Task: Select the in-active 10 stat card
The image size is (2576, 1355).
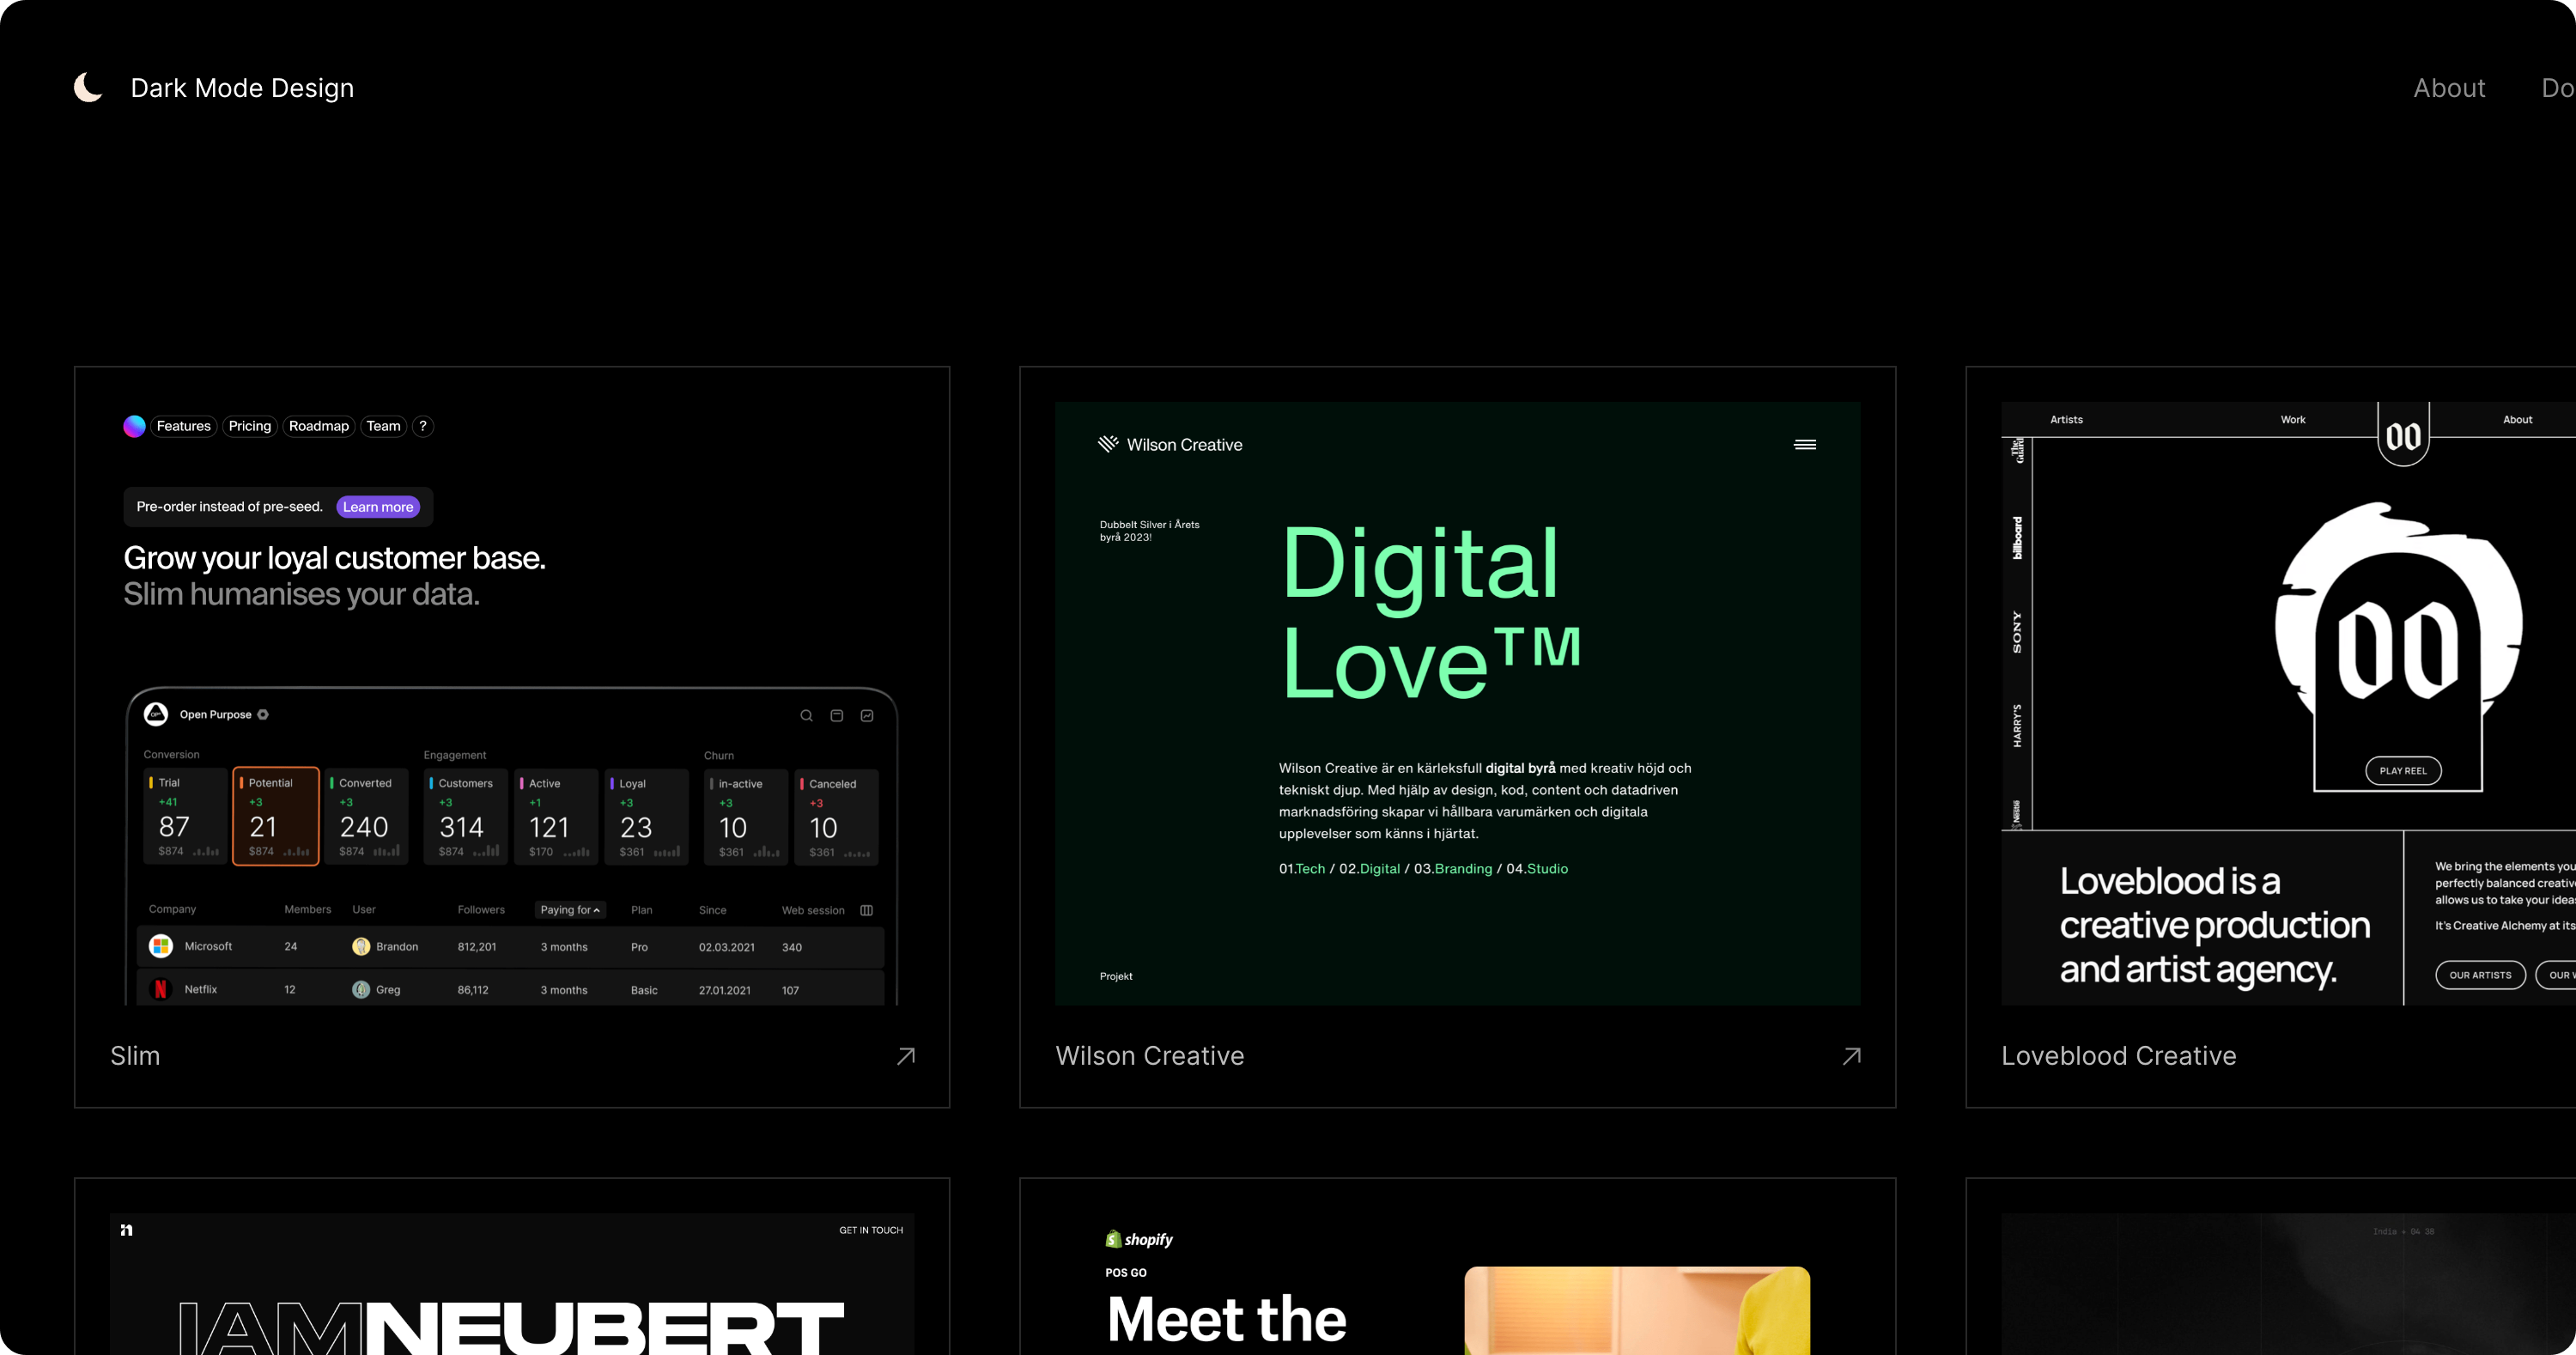Action: (746, 816)
